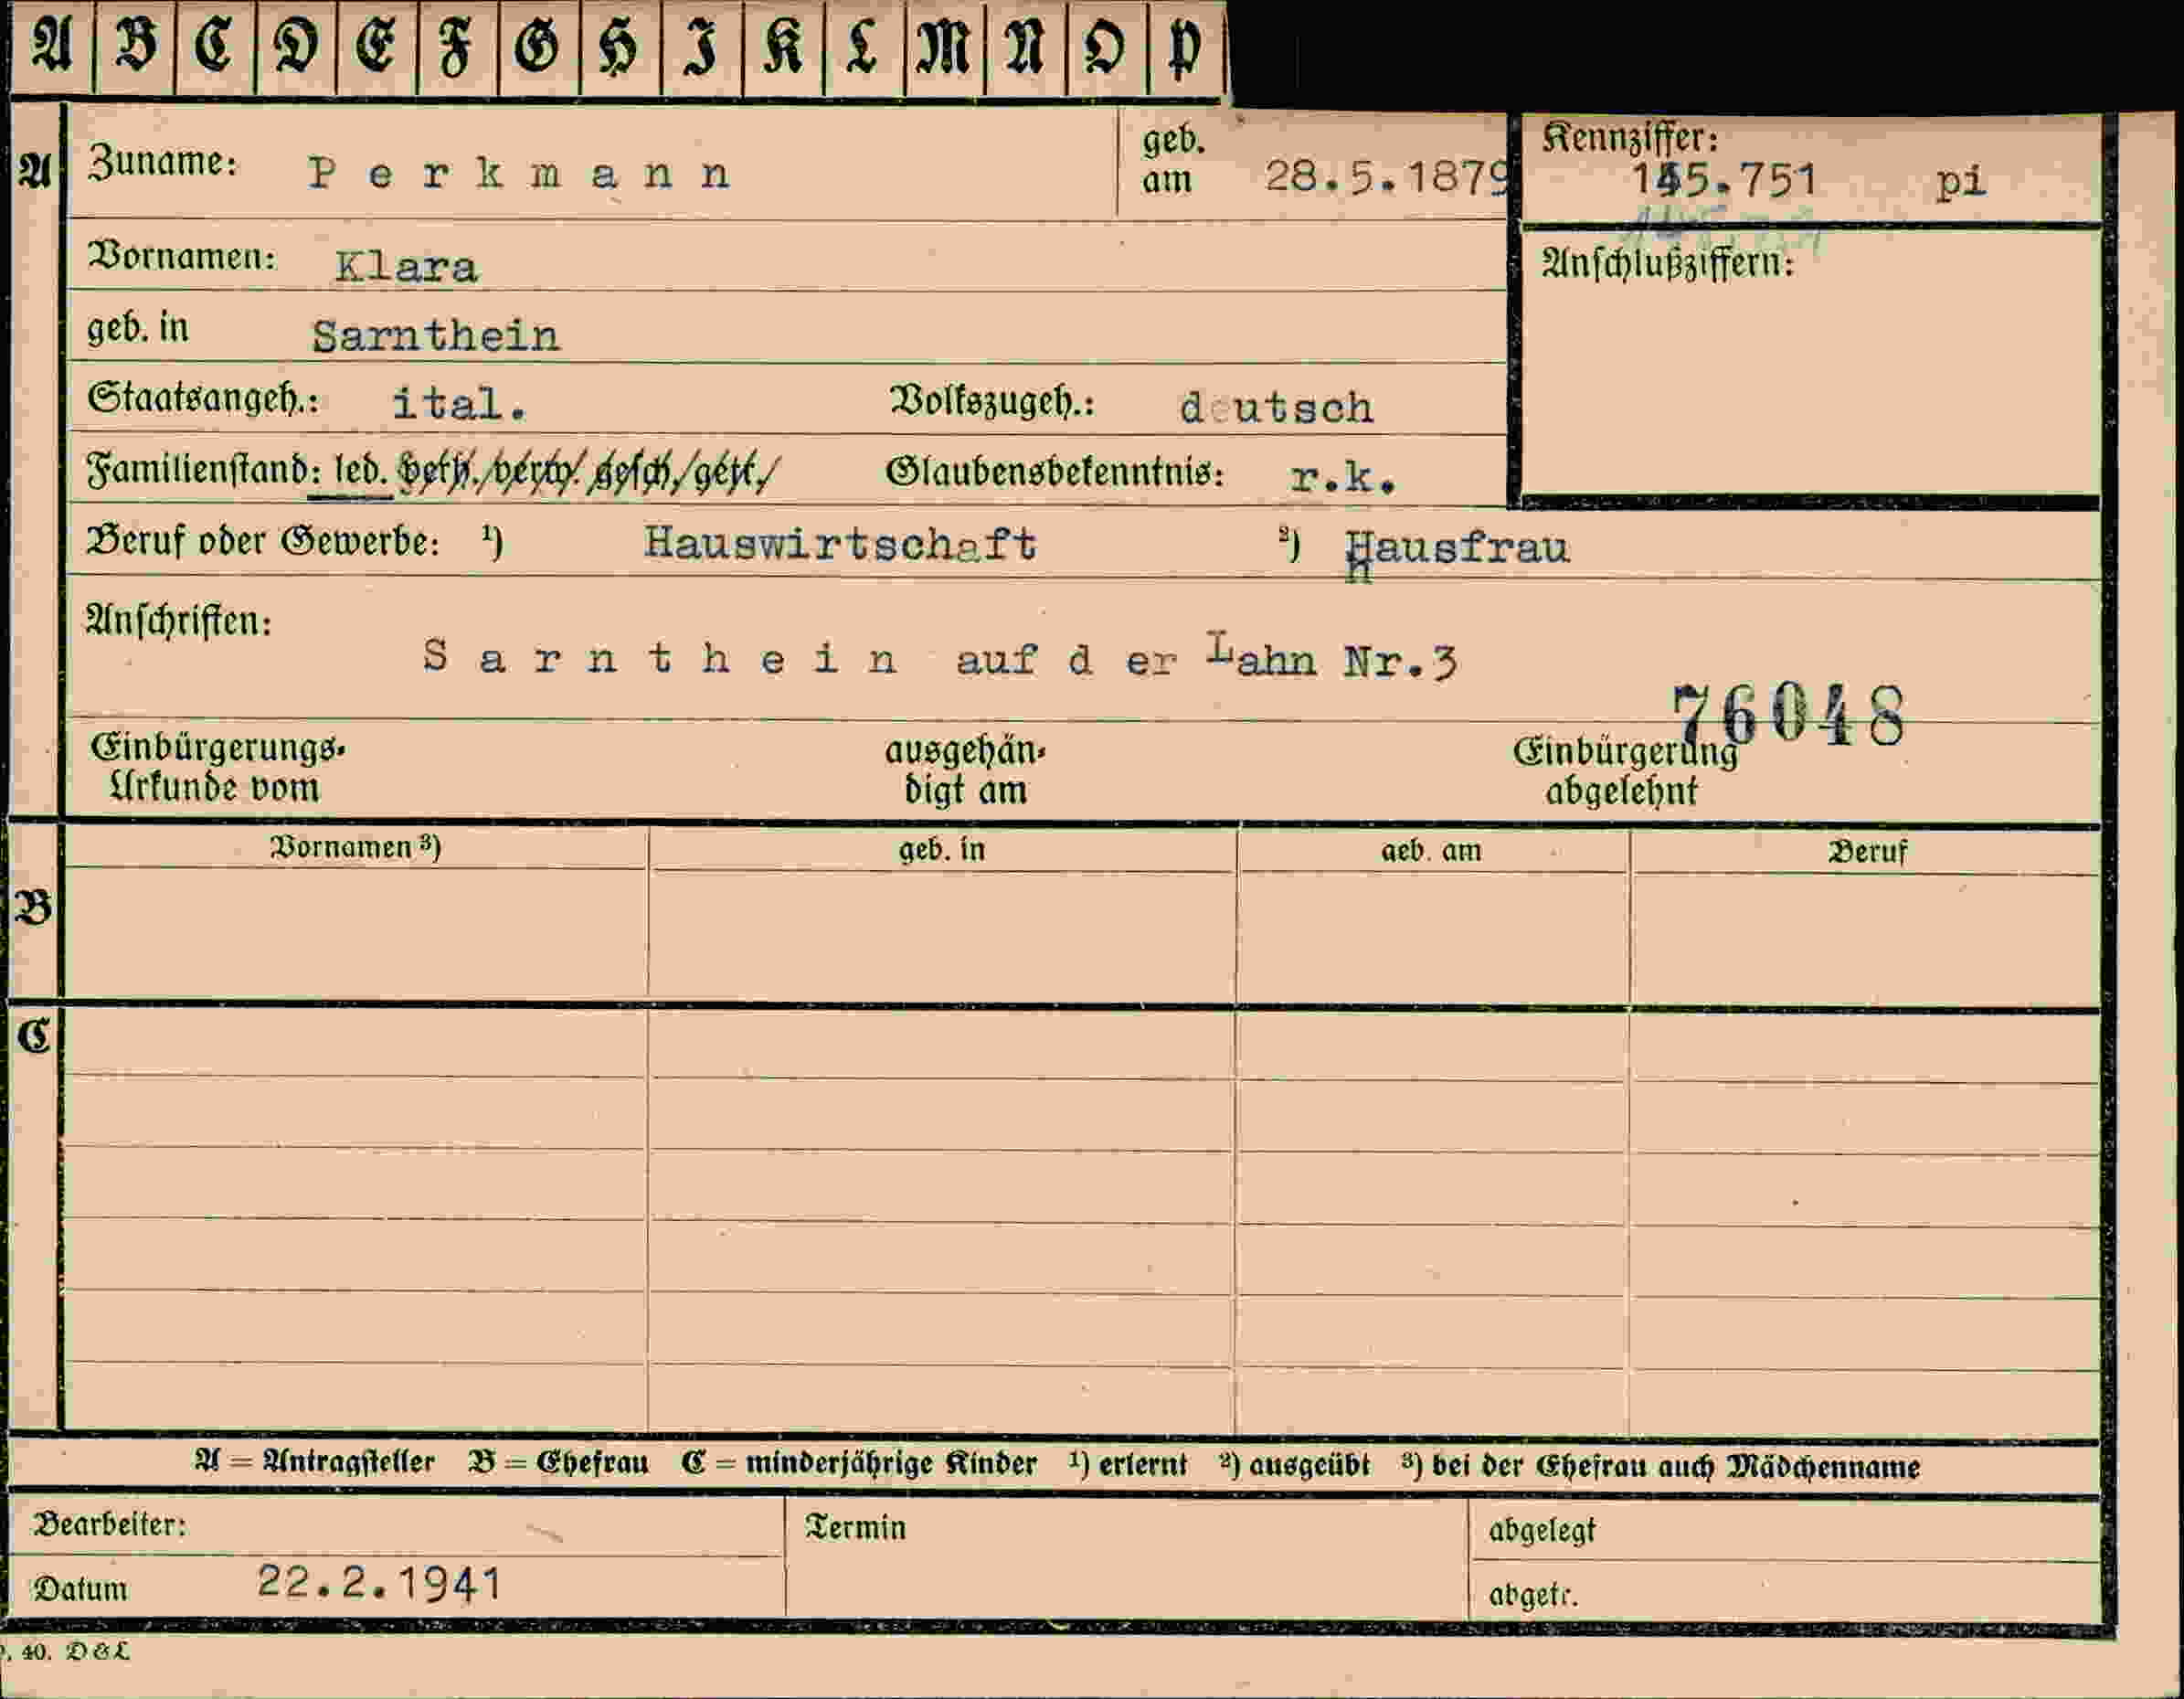Click the legend entry "A = Antragsteller"
The image size is (2184, 1699).
point(315,1463)
